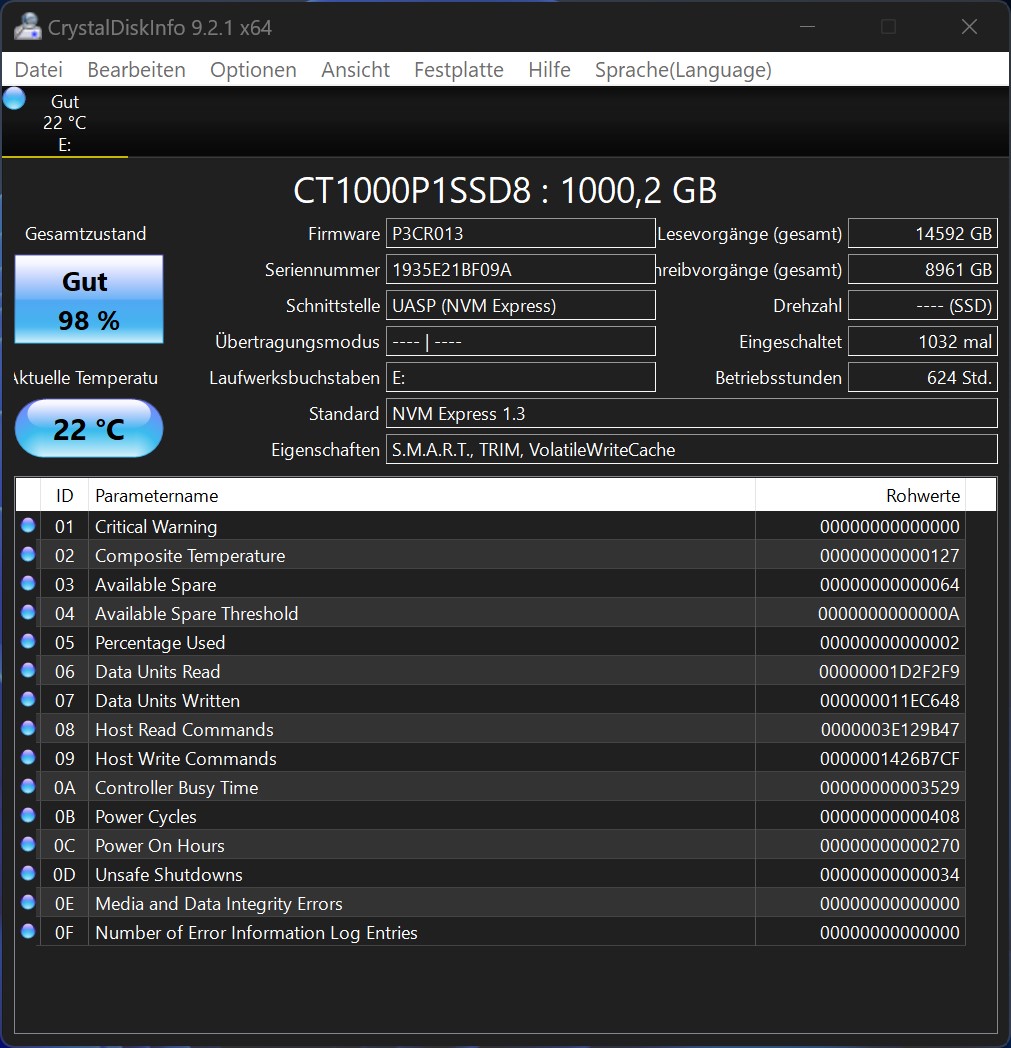Open the Ansicht menu
The width and height of the screenshot is (1011, 1048).
pyautogui.click(x=355, y=70)
